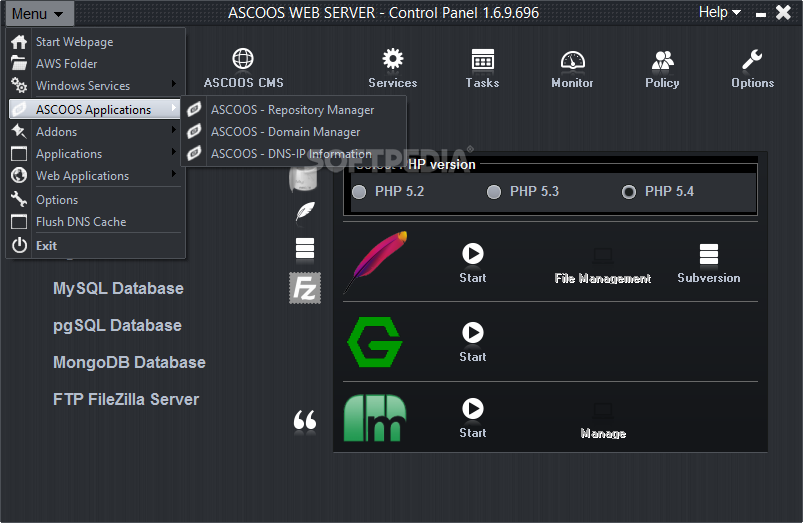Open the Monitor gauge icon
The image size is (803, 523).
click(x=573, y=59)
